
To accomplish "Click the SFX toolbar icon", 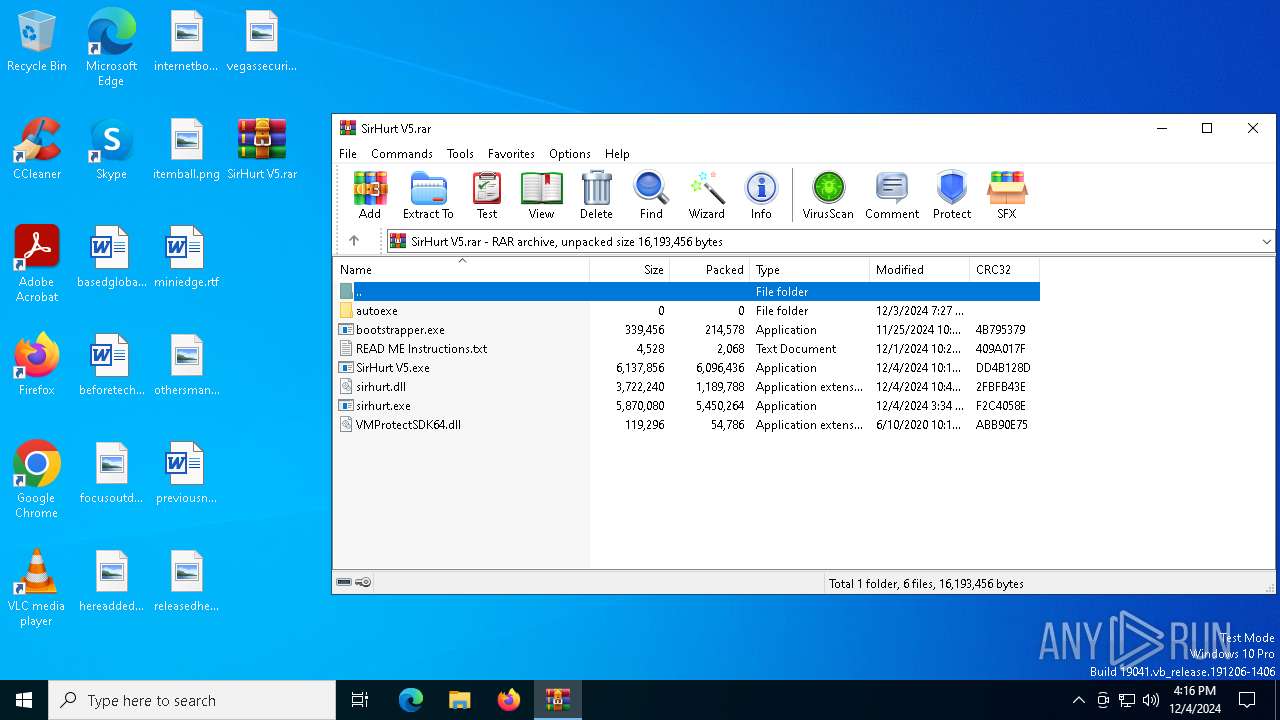I will tap(1007, 195).
